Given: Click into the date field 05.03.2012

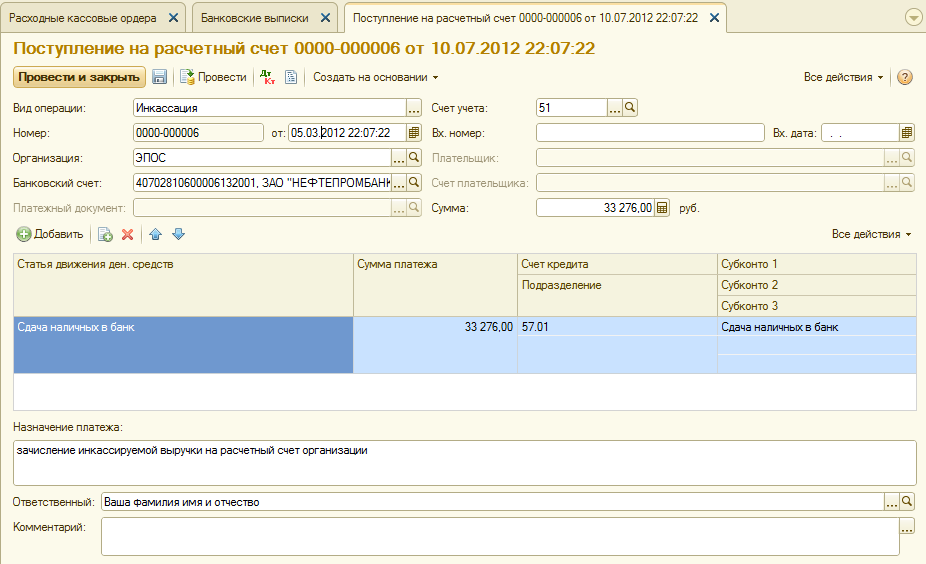Looking at the screenshot, I should click(x=347, y=133).
